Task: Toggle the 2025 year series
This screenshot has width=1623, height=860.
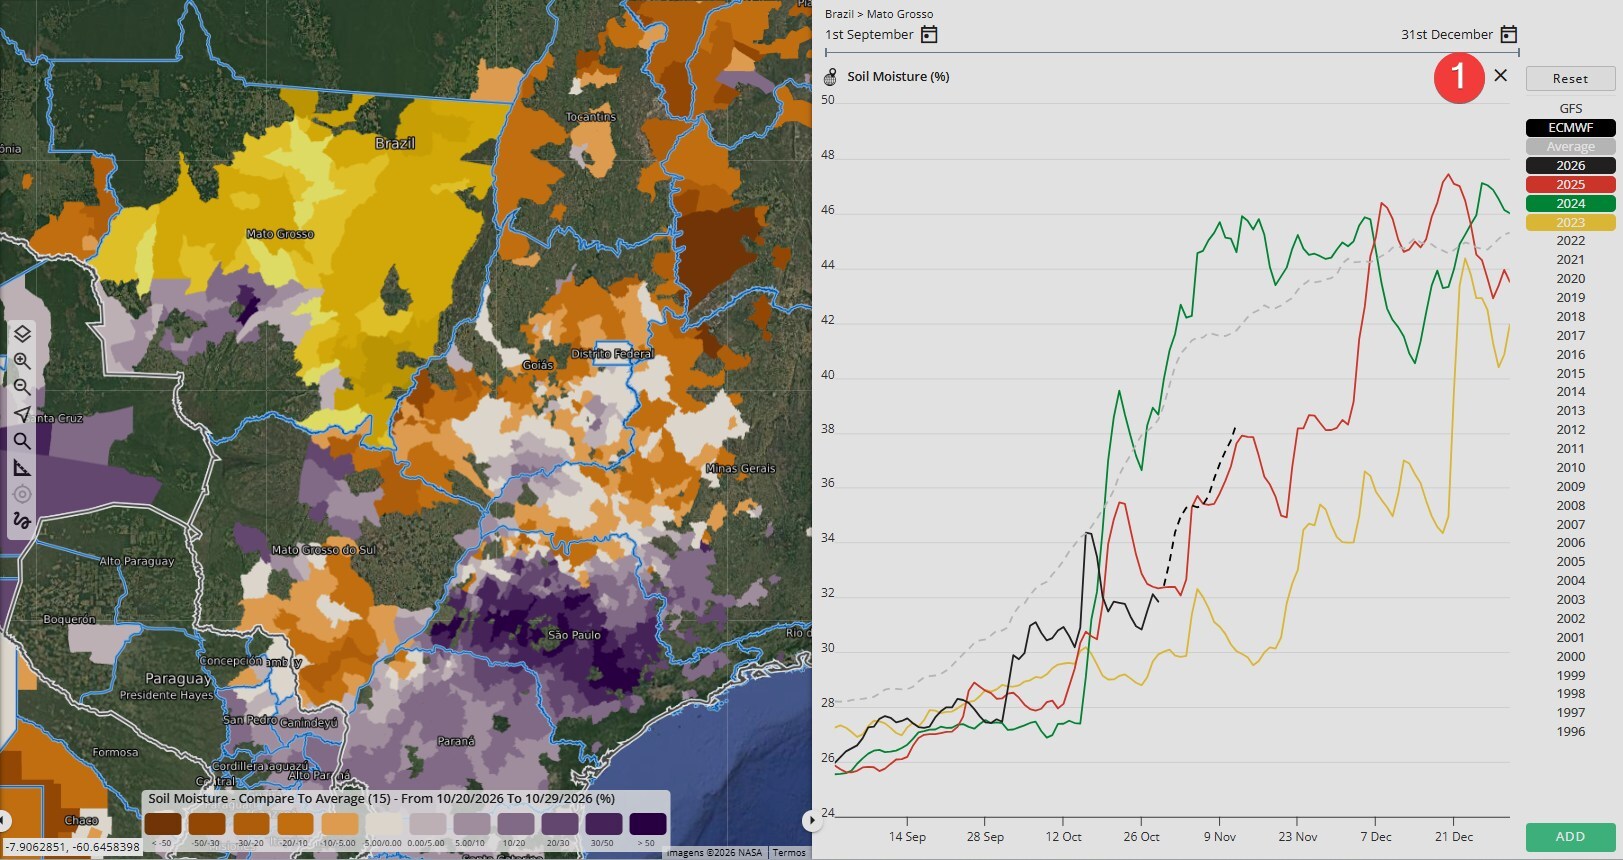Action: [x=1570, y=185]
